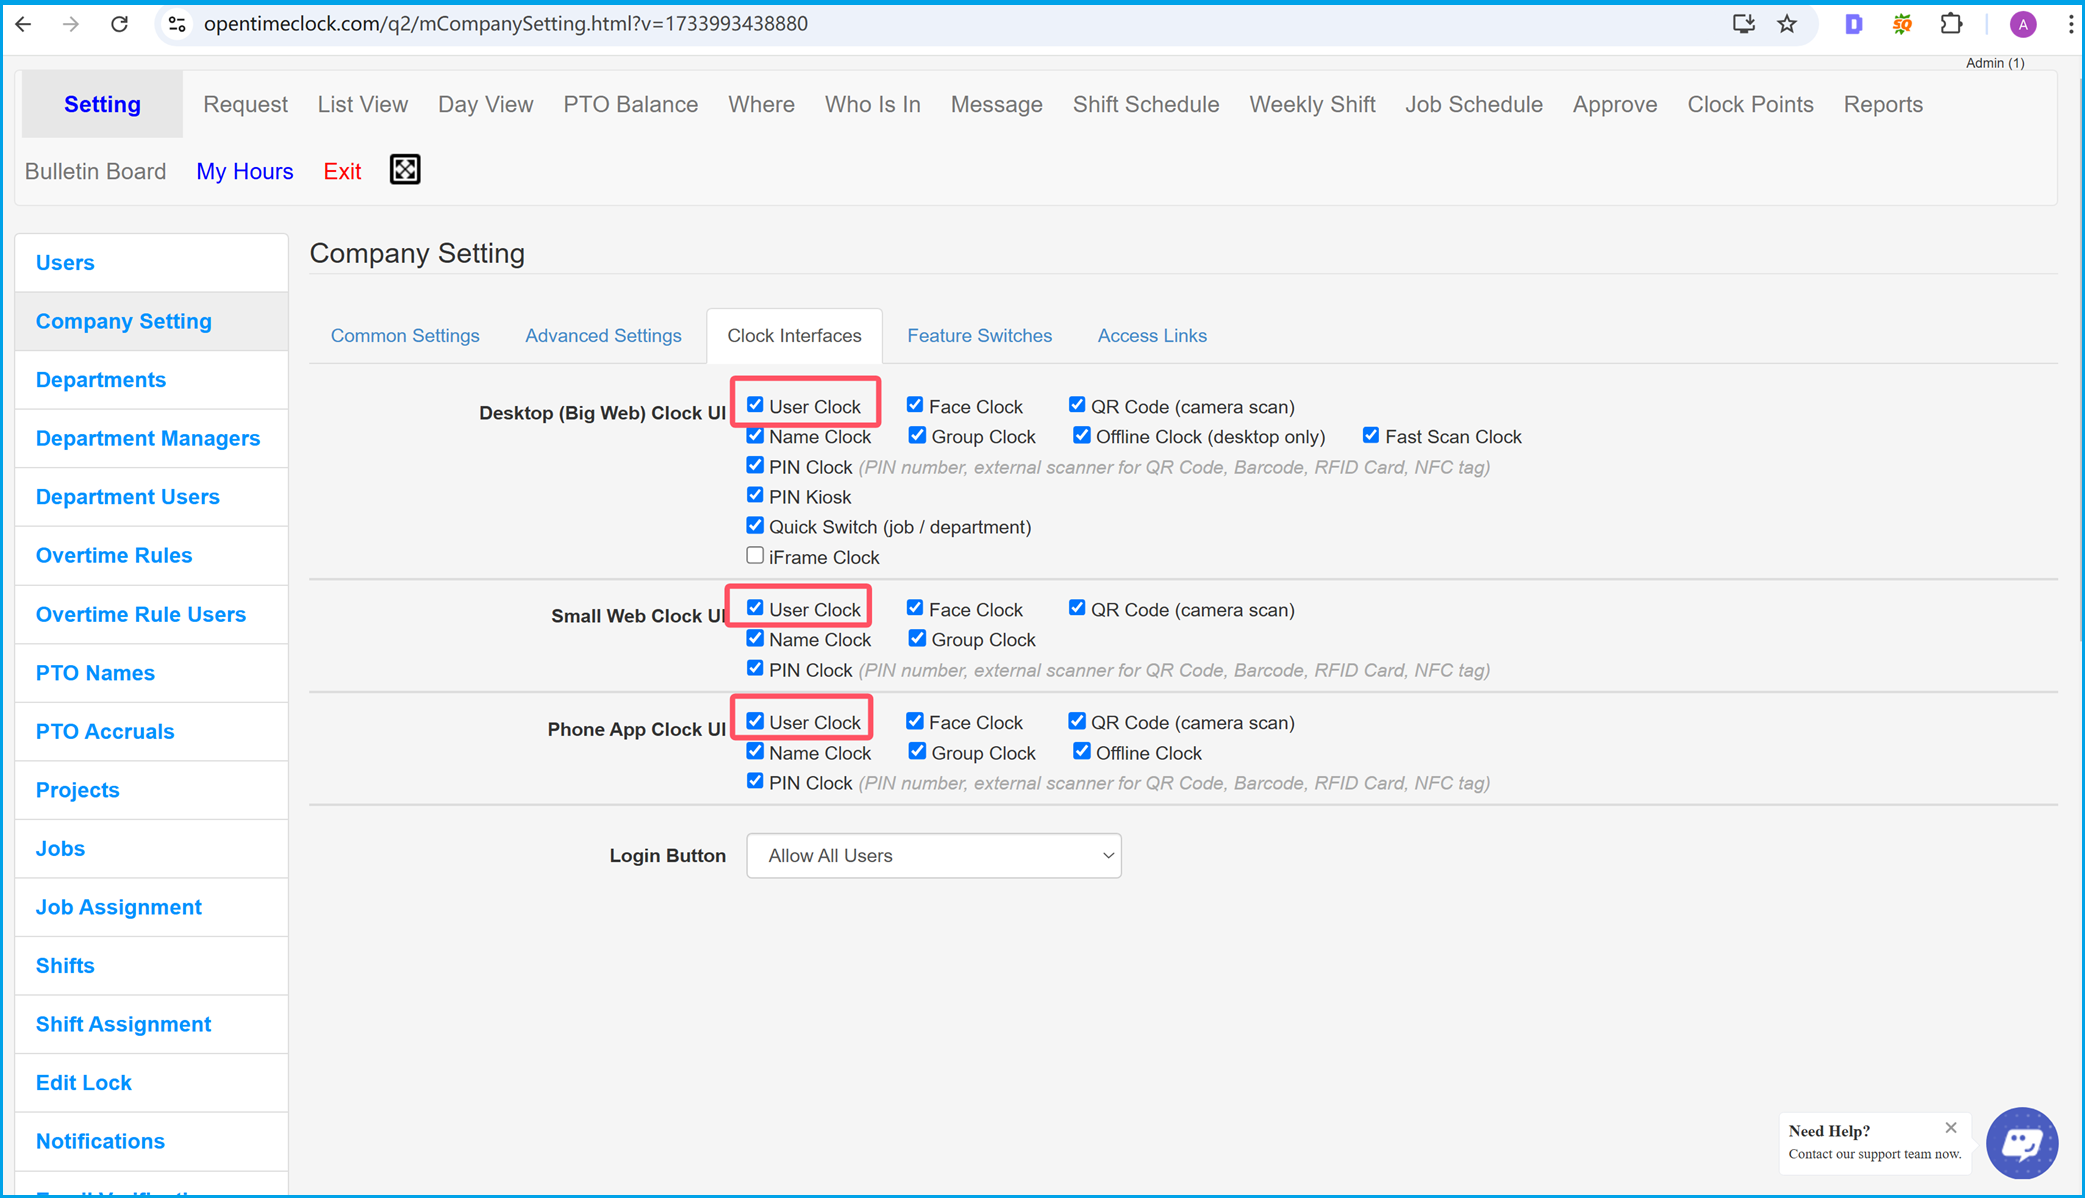Click the Common Settings tab
Image resolution: width=2085 pixels, height=1198 pixels.
pyautogui.click(x=404, y=335)
